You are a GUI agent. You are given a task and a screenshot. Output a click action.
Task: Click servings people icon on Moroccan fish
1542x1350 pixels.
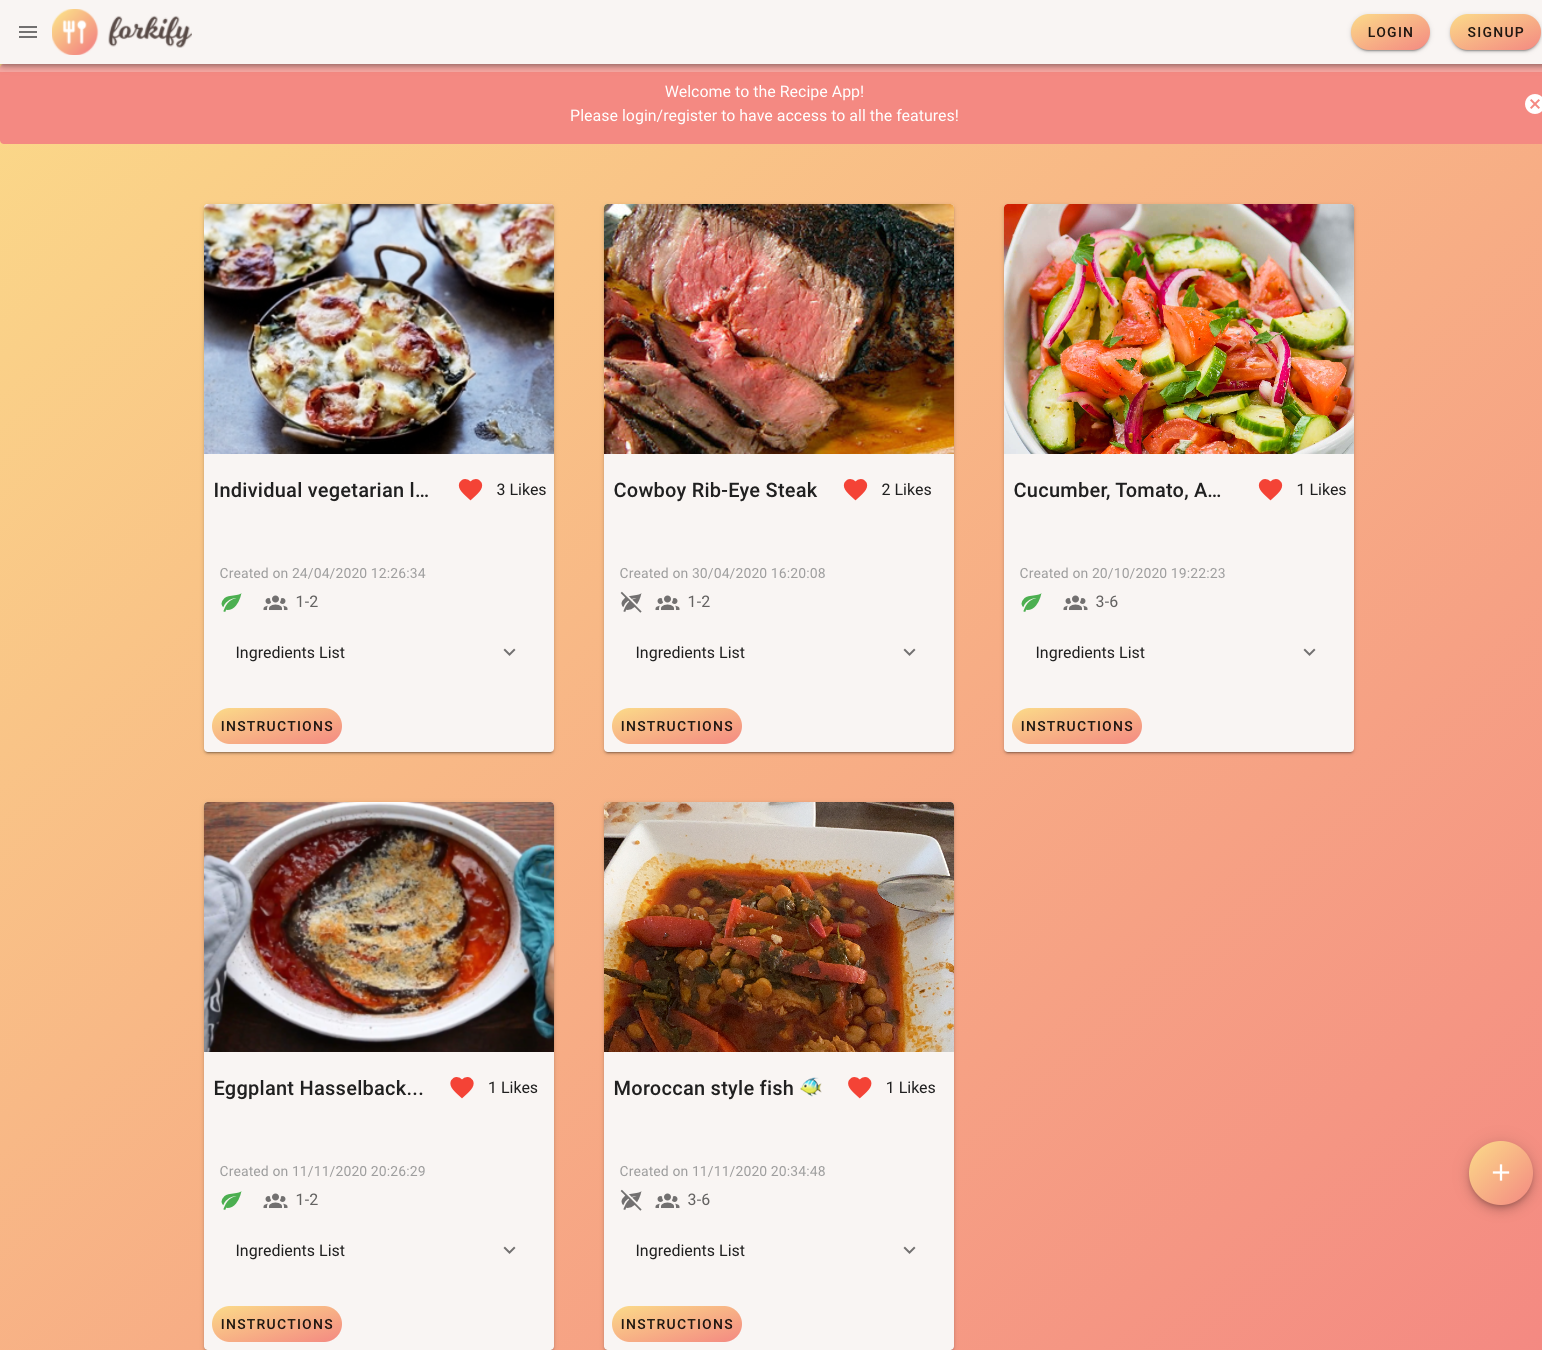(x=667, y=1200)
